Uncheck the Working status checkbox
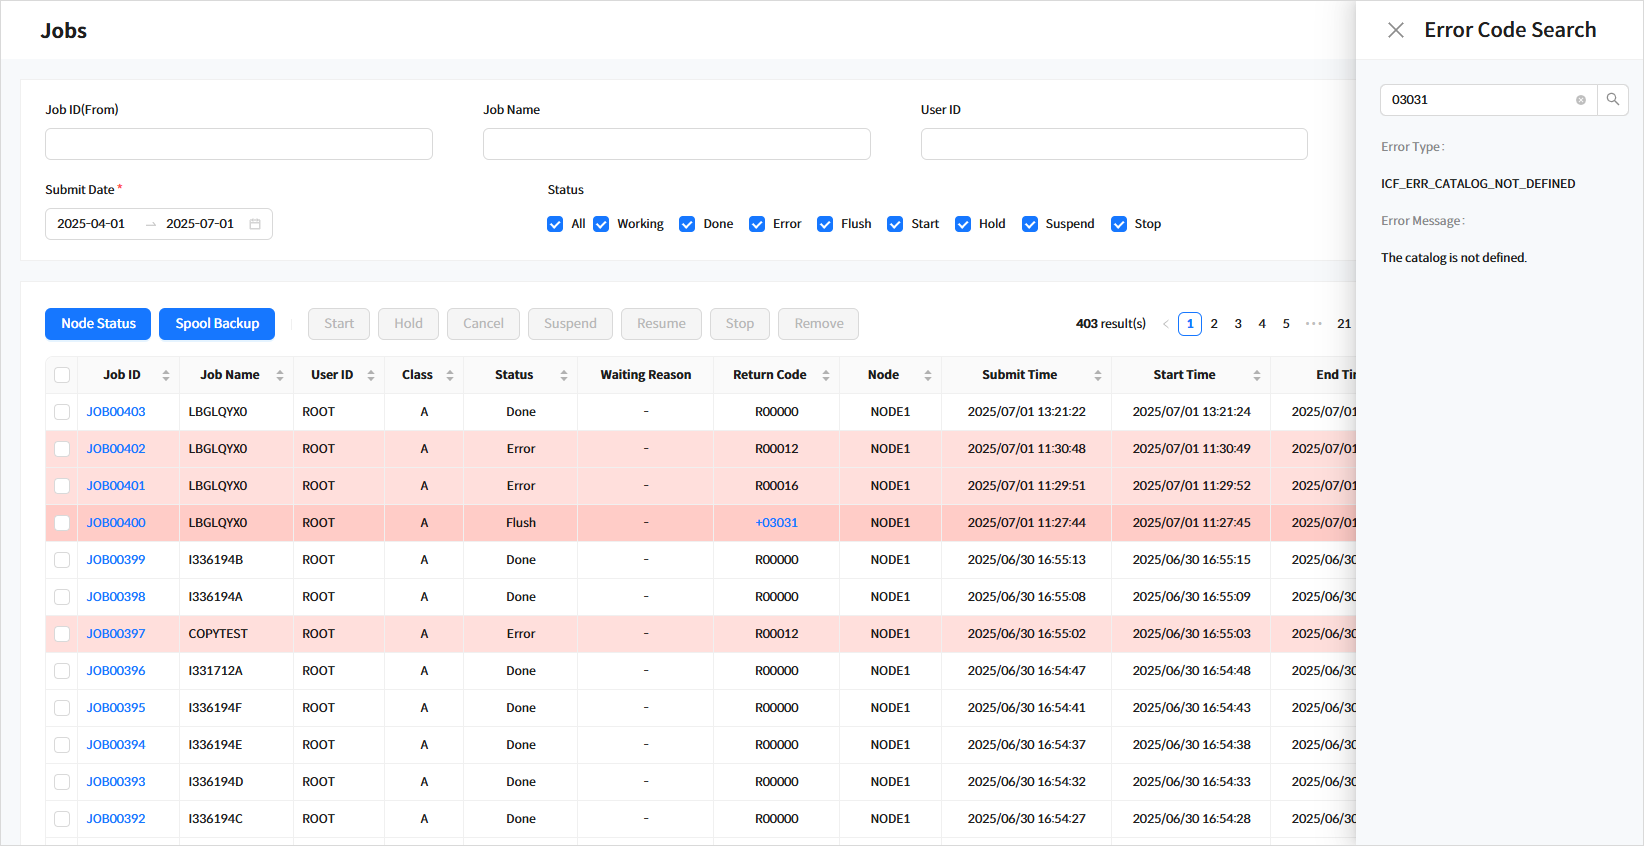 click(601, 224)
